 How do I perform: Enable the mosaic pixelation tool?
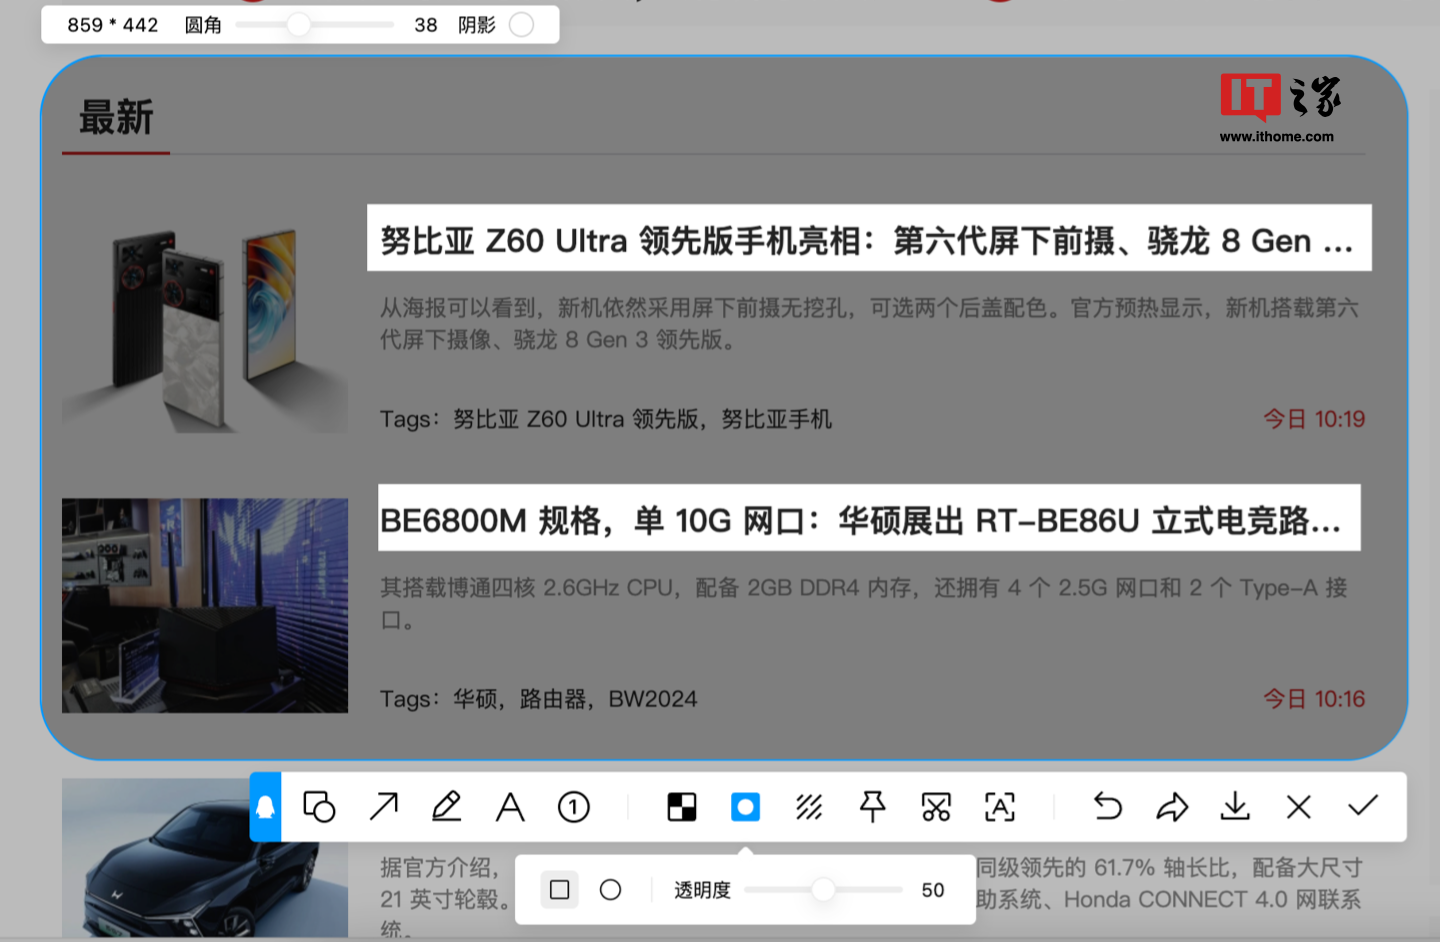click(x=681, y=807)
